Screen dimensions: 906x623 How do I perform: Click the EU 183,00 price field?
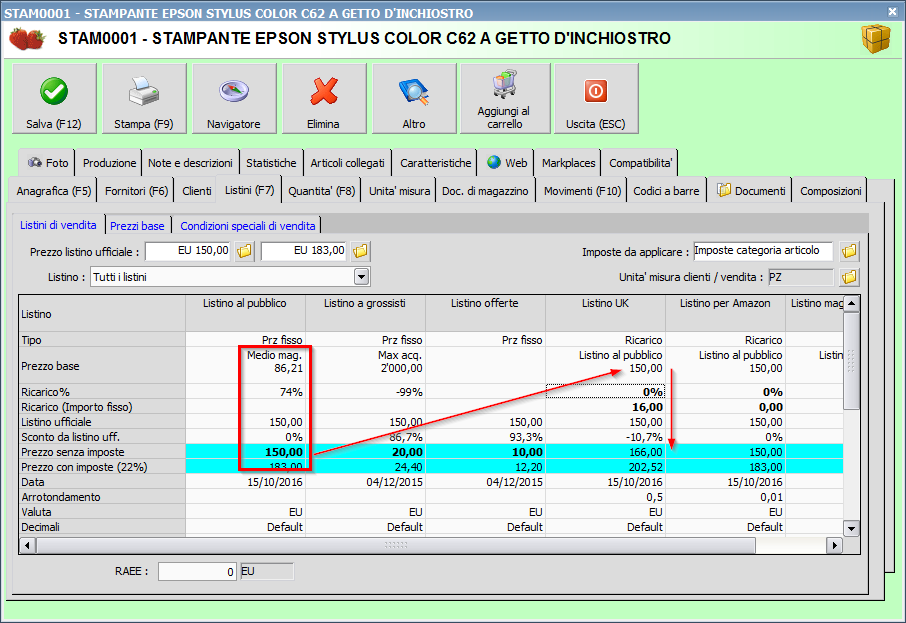coord(304,251)
